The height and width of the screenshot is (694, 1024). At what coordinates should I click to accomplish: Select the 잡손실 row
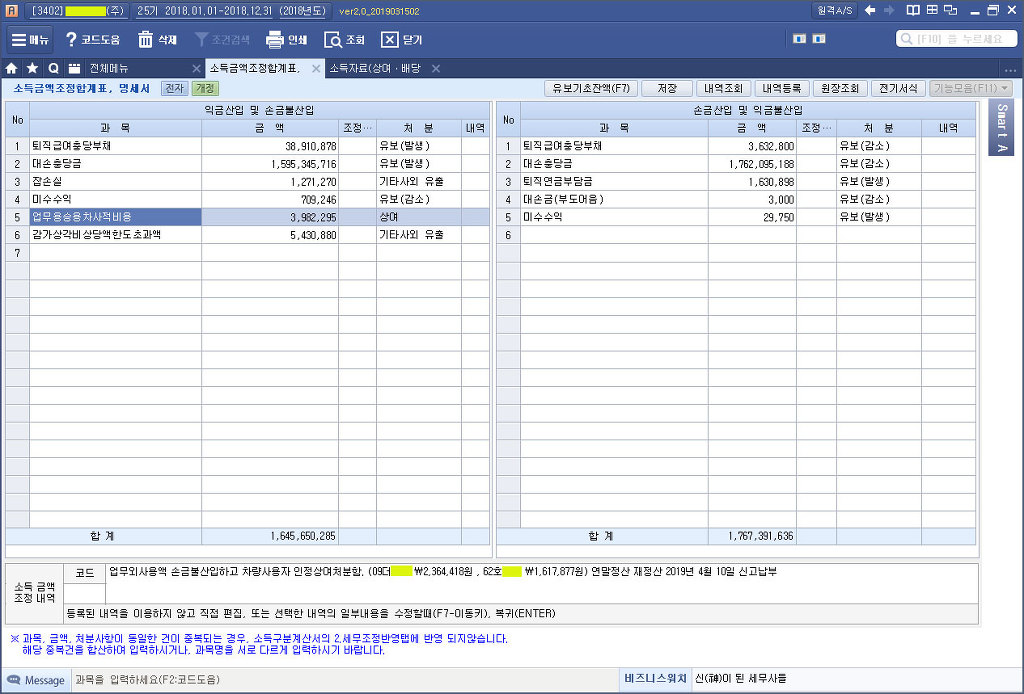pos(248,181)
